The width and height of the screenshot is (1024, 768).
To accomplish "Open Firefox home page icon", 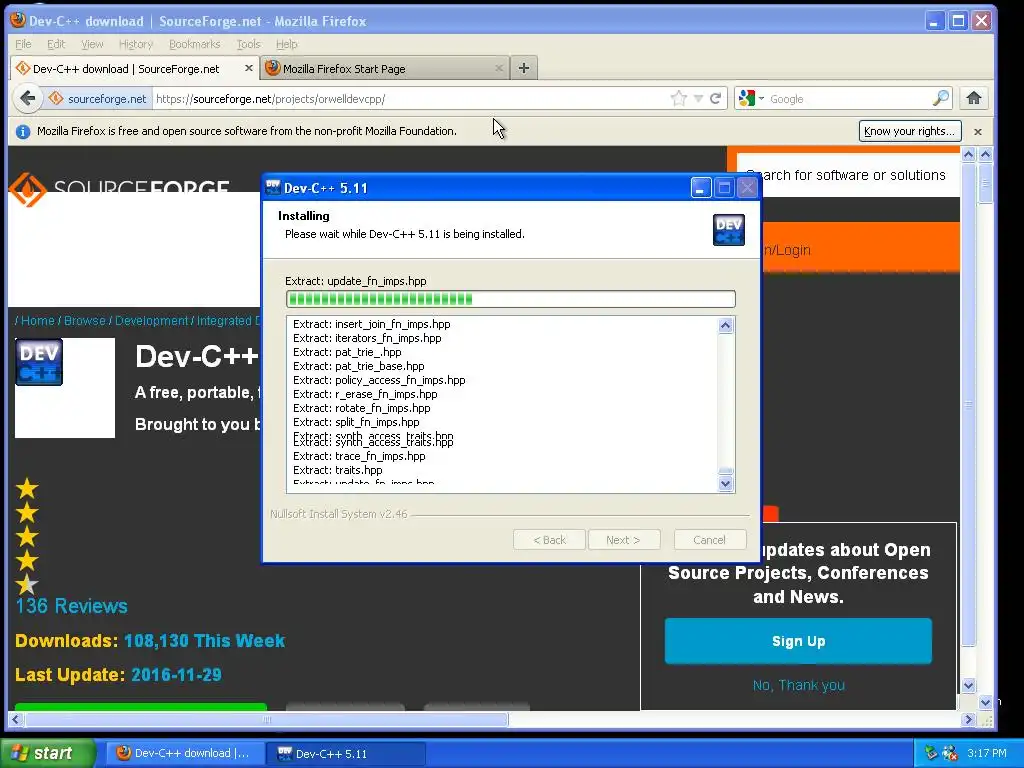I will point(974,99).
